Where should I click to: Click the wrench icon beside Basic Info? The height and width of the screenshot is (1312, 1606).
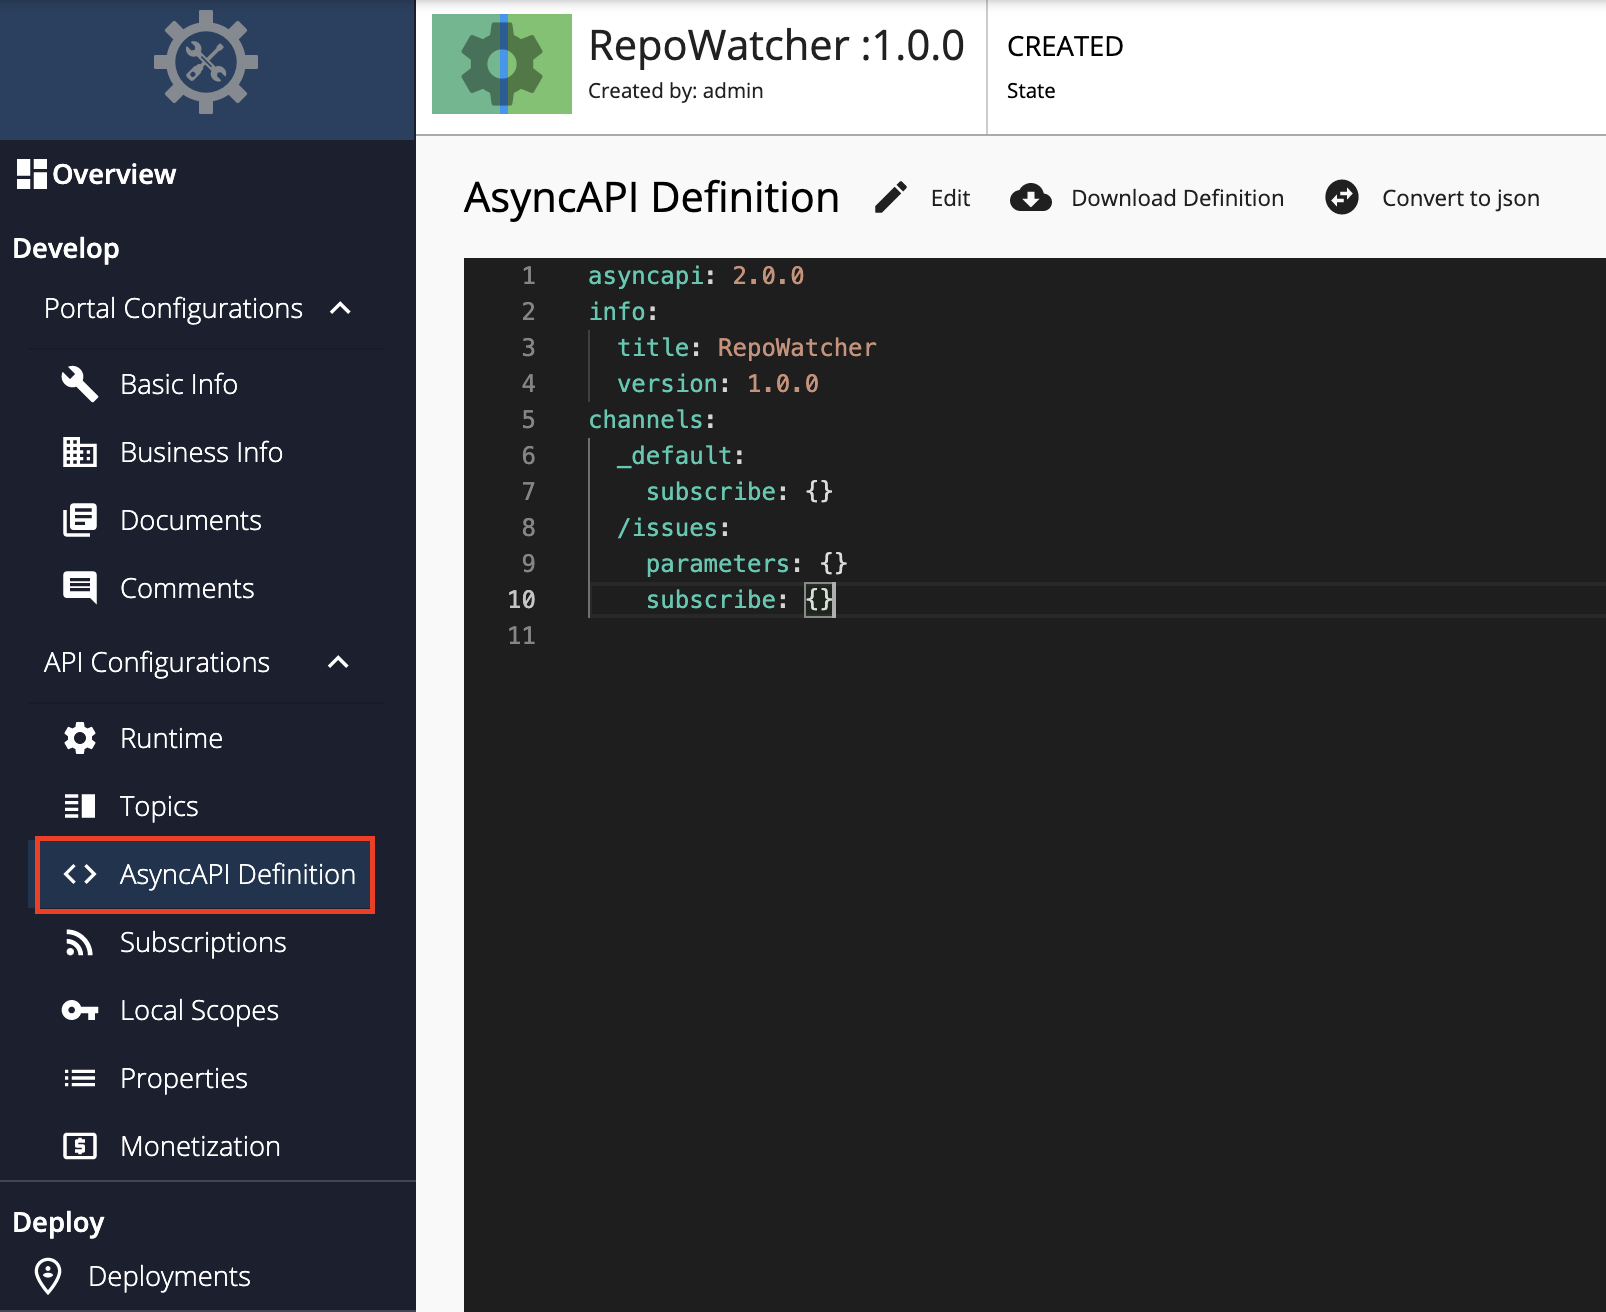click(x=80, y=384)
